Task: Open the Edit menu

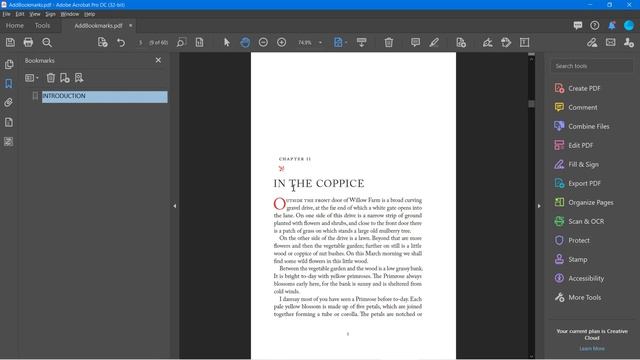Action: coord(20,14)
